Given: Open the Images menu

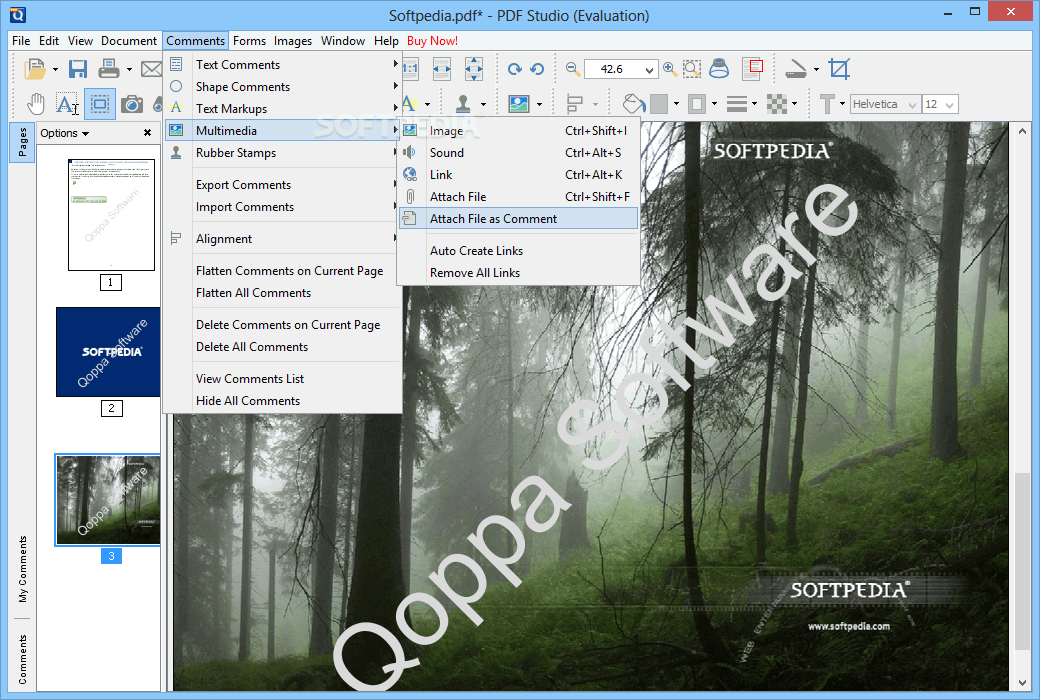Looking at the screenshot, I should click(292, 41).
